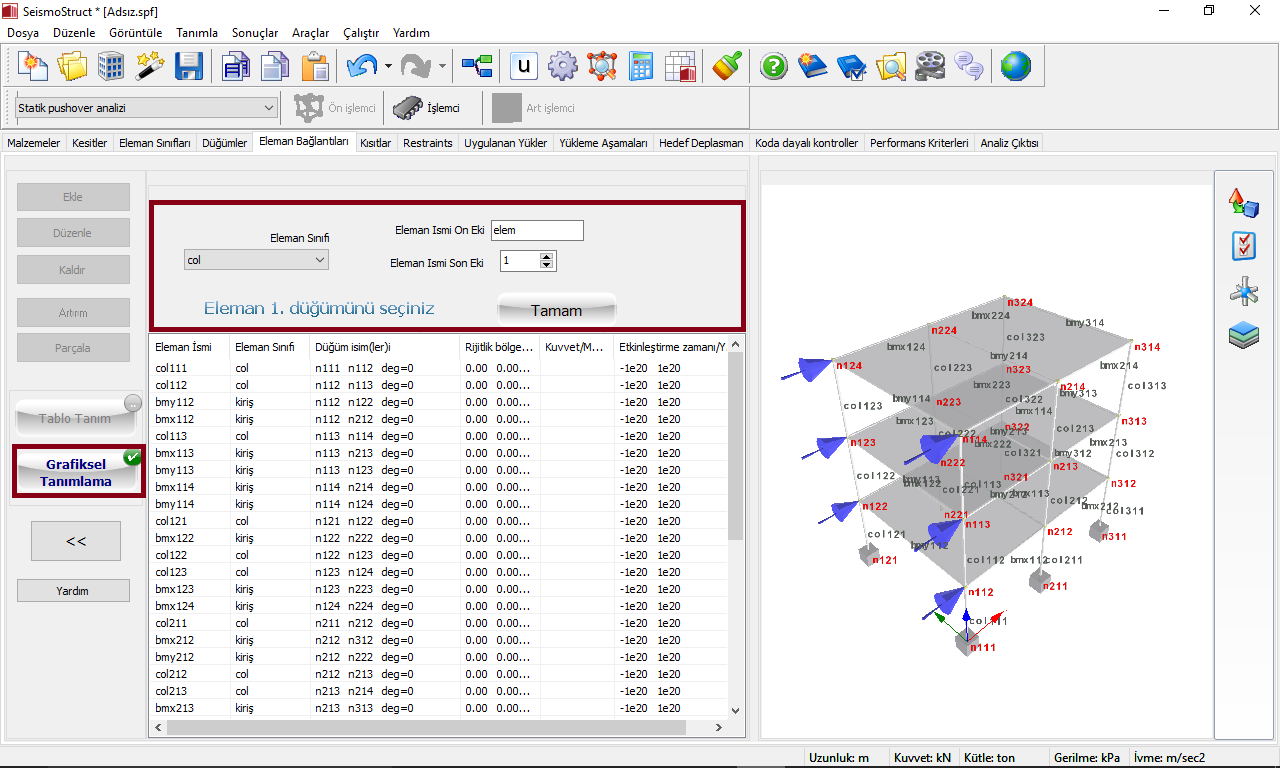This screenshot has height=768, width=1280.
Task: Expand the Statik pushover analizi dropdown
Action: tap(146, 108)
